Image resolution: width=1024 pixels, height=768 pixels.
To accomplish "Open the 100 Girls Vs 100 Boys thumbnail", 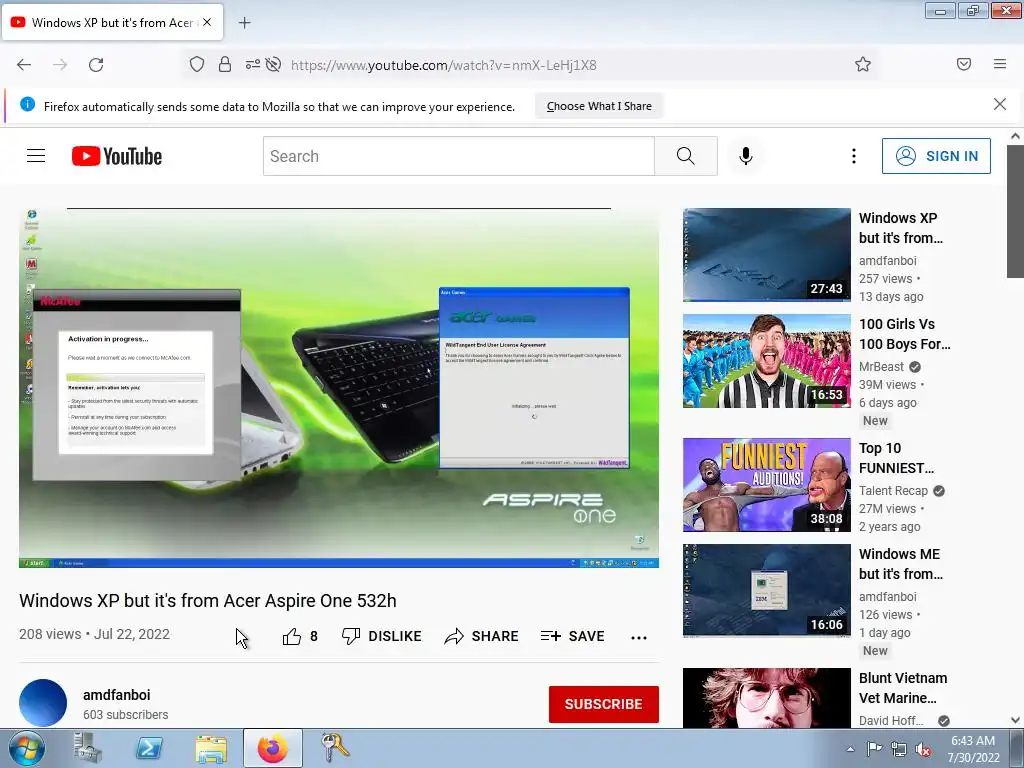I will coord(767,360).
